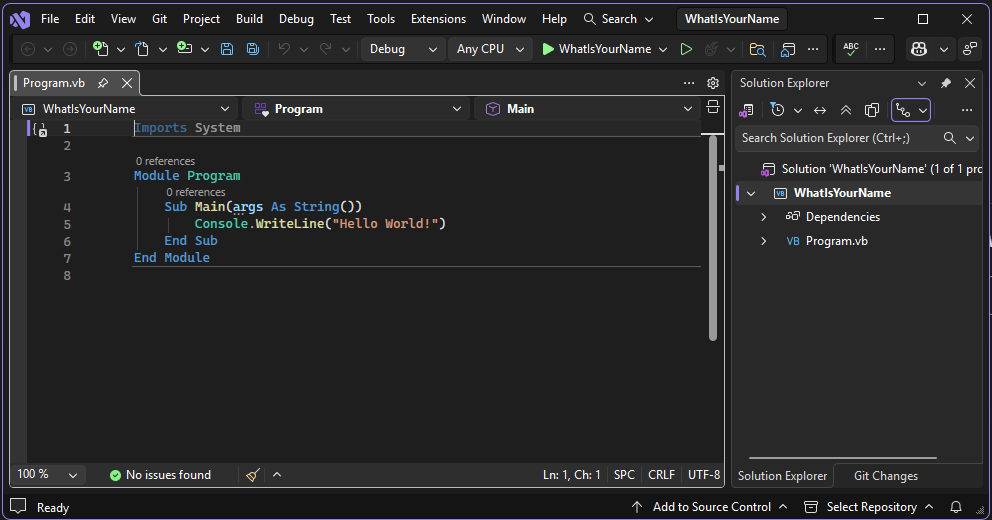The width and height of the screenshot is (992, 520).
Task: Click Start Without Debugging outline play icon
Action: [686, 49]
